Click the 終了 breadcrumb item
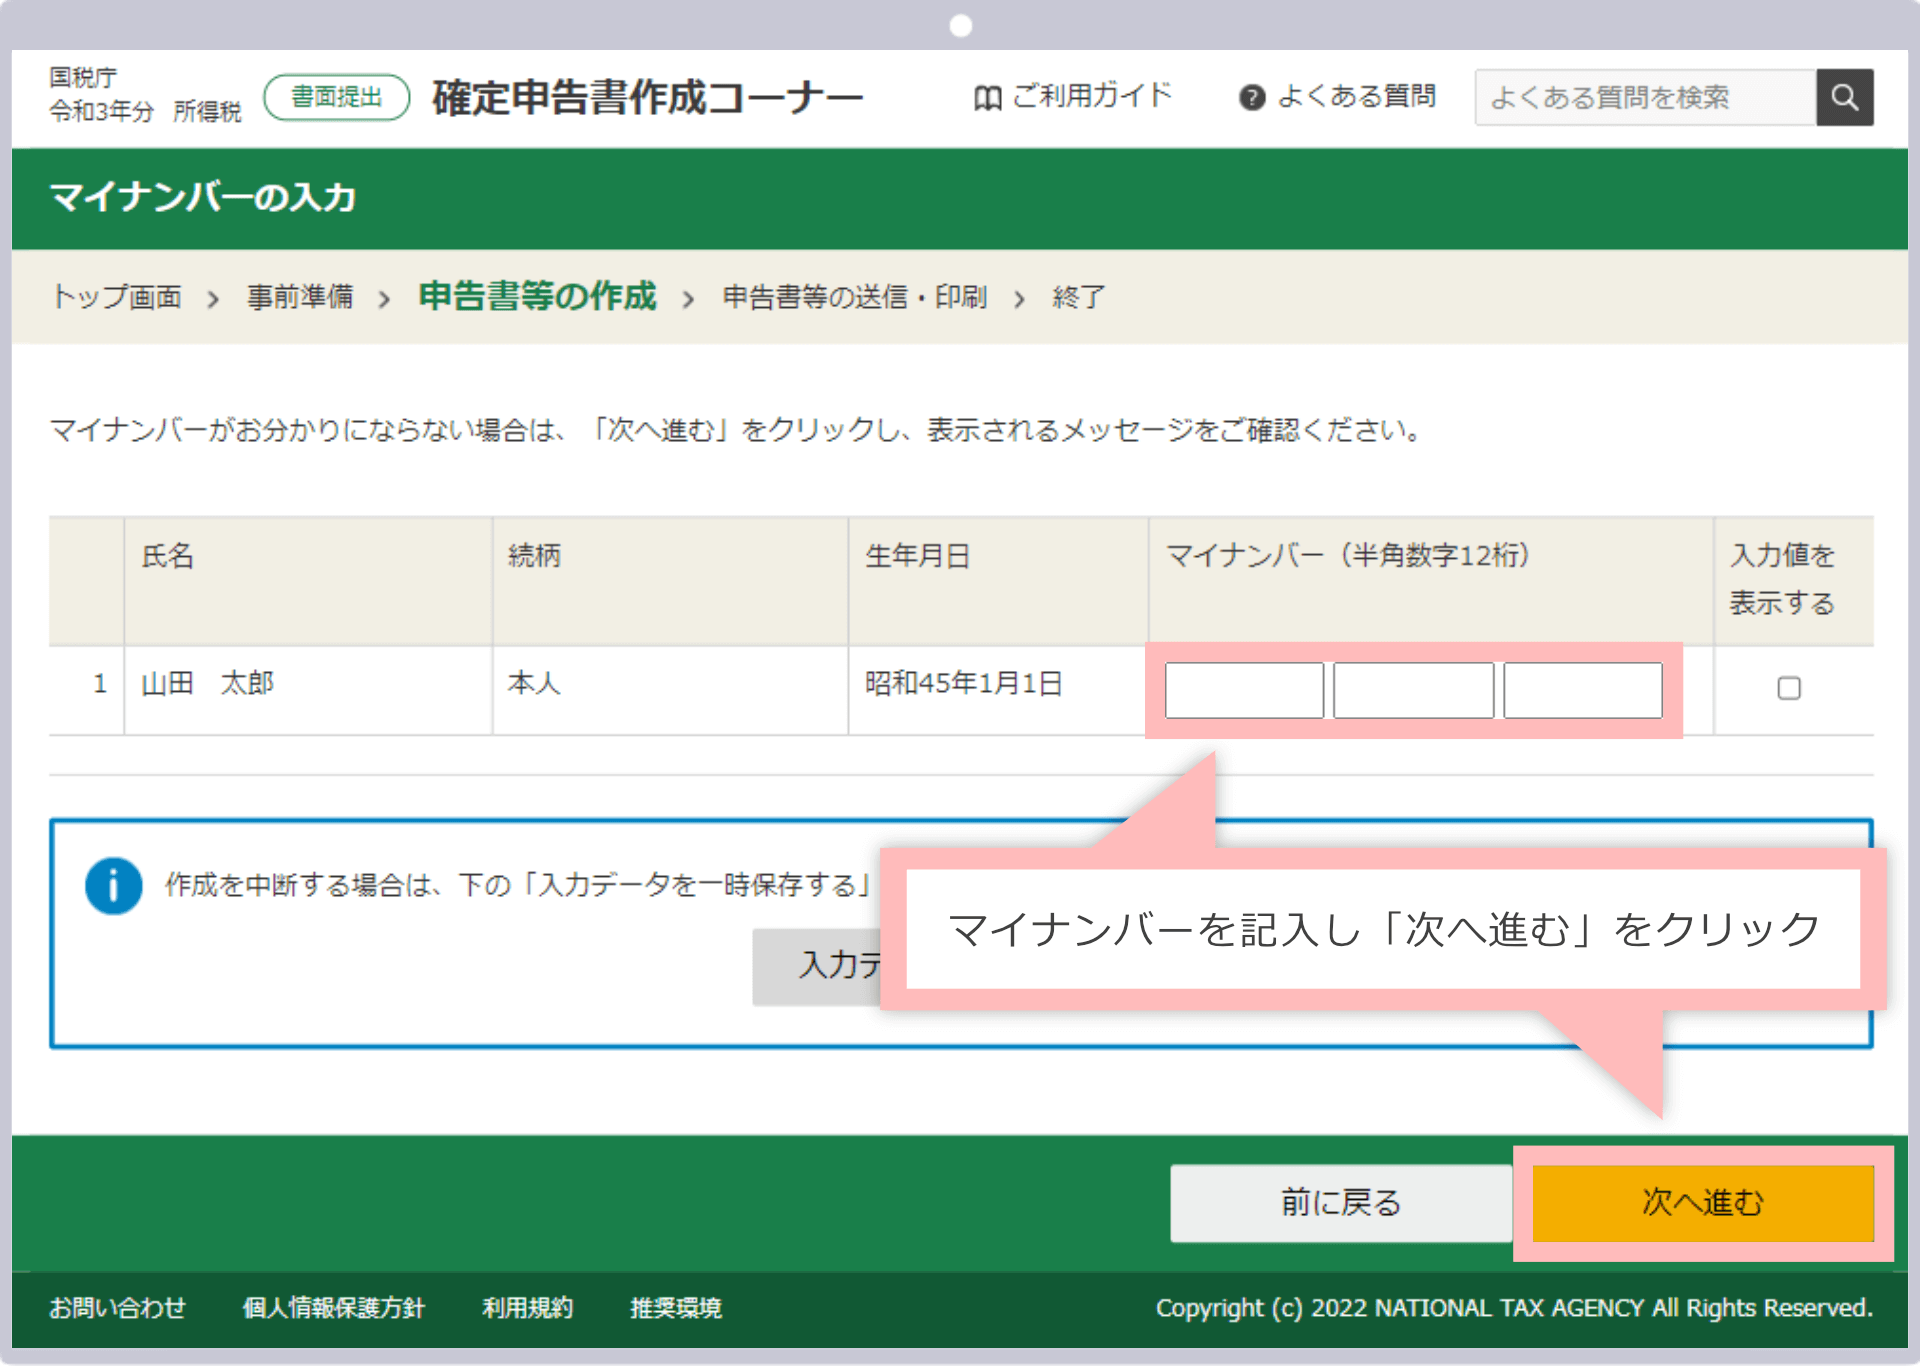Screen dimensions: 1920x1366 (x=1077, y=297)
